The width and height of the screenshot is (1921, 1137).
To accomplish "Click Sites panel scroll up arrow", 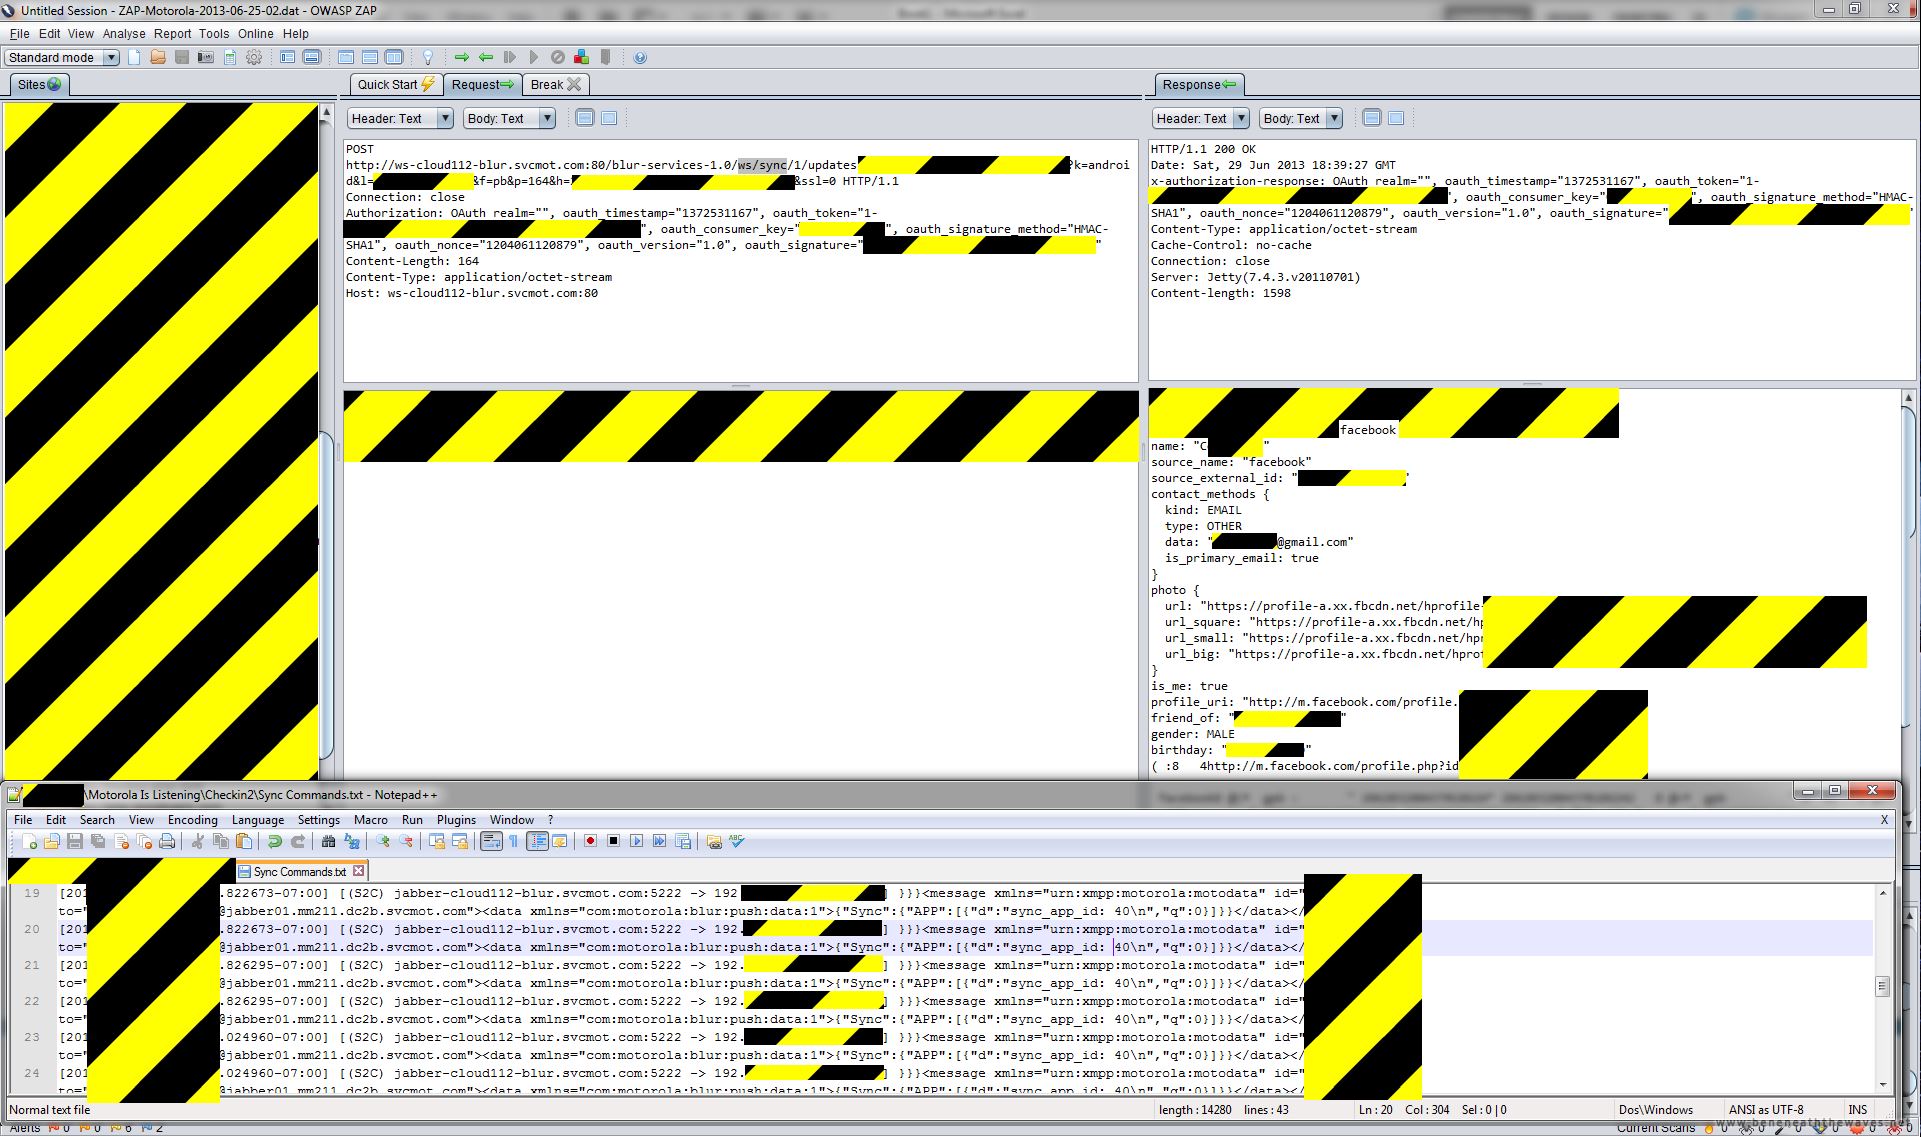I will pyautogui.click(x=326, y=112).
